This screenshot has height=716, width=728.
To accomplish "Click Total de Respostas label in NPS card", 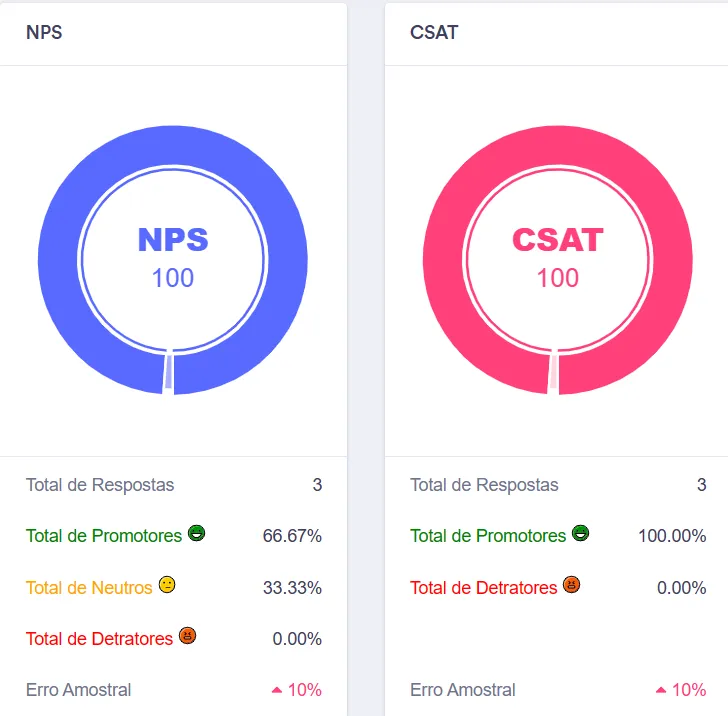I will [100, 485].
